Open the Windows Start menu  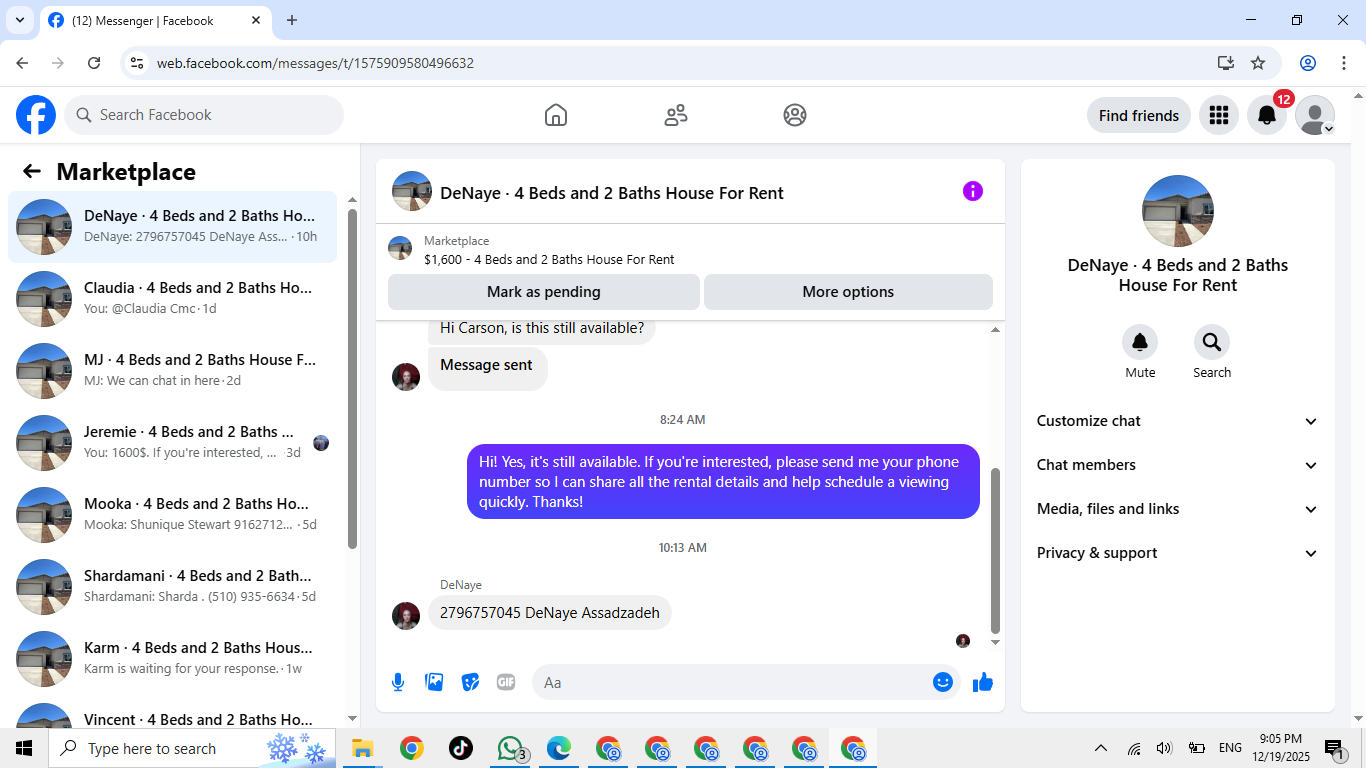tap(24, 748)
